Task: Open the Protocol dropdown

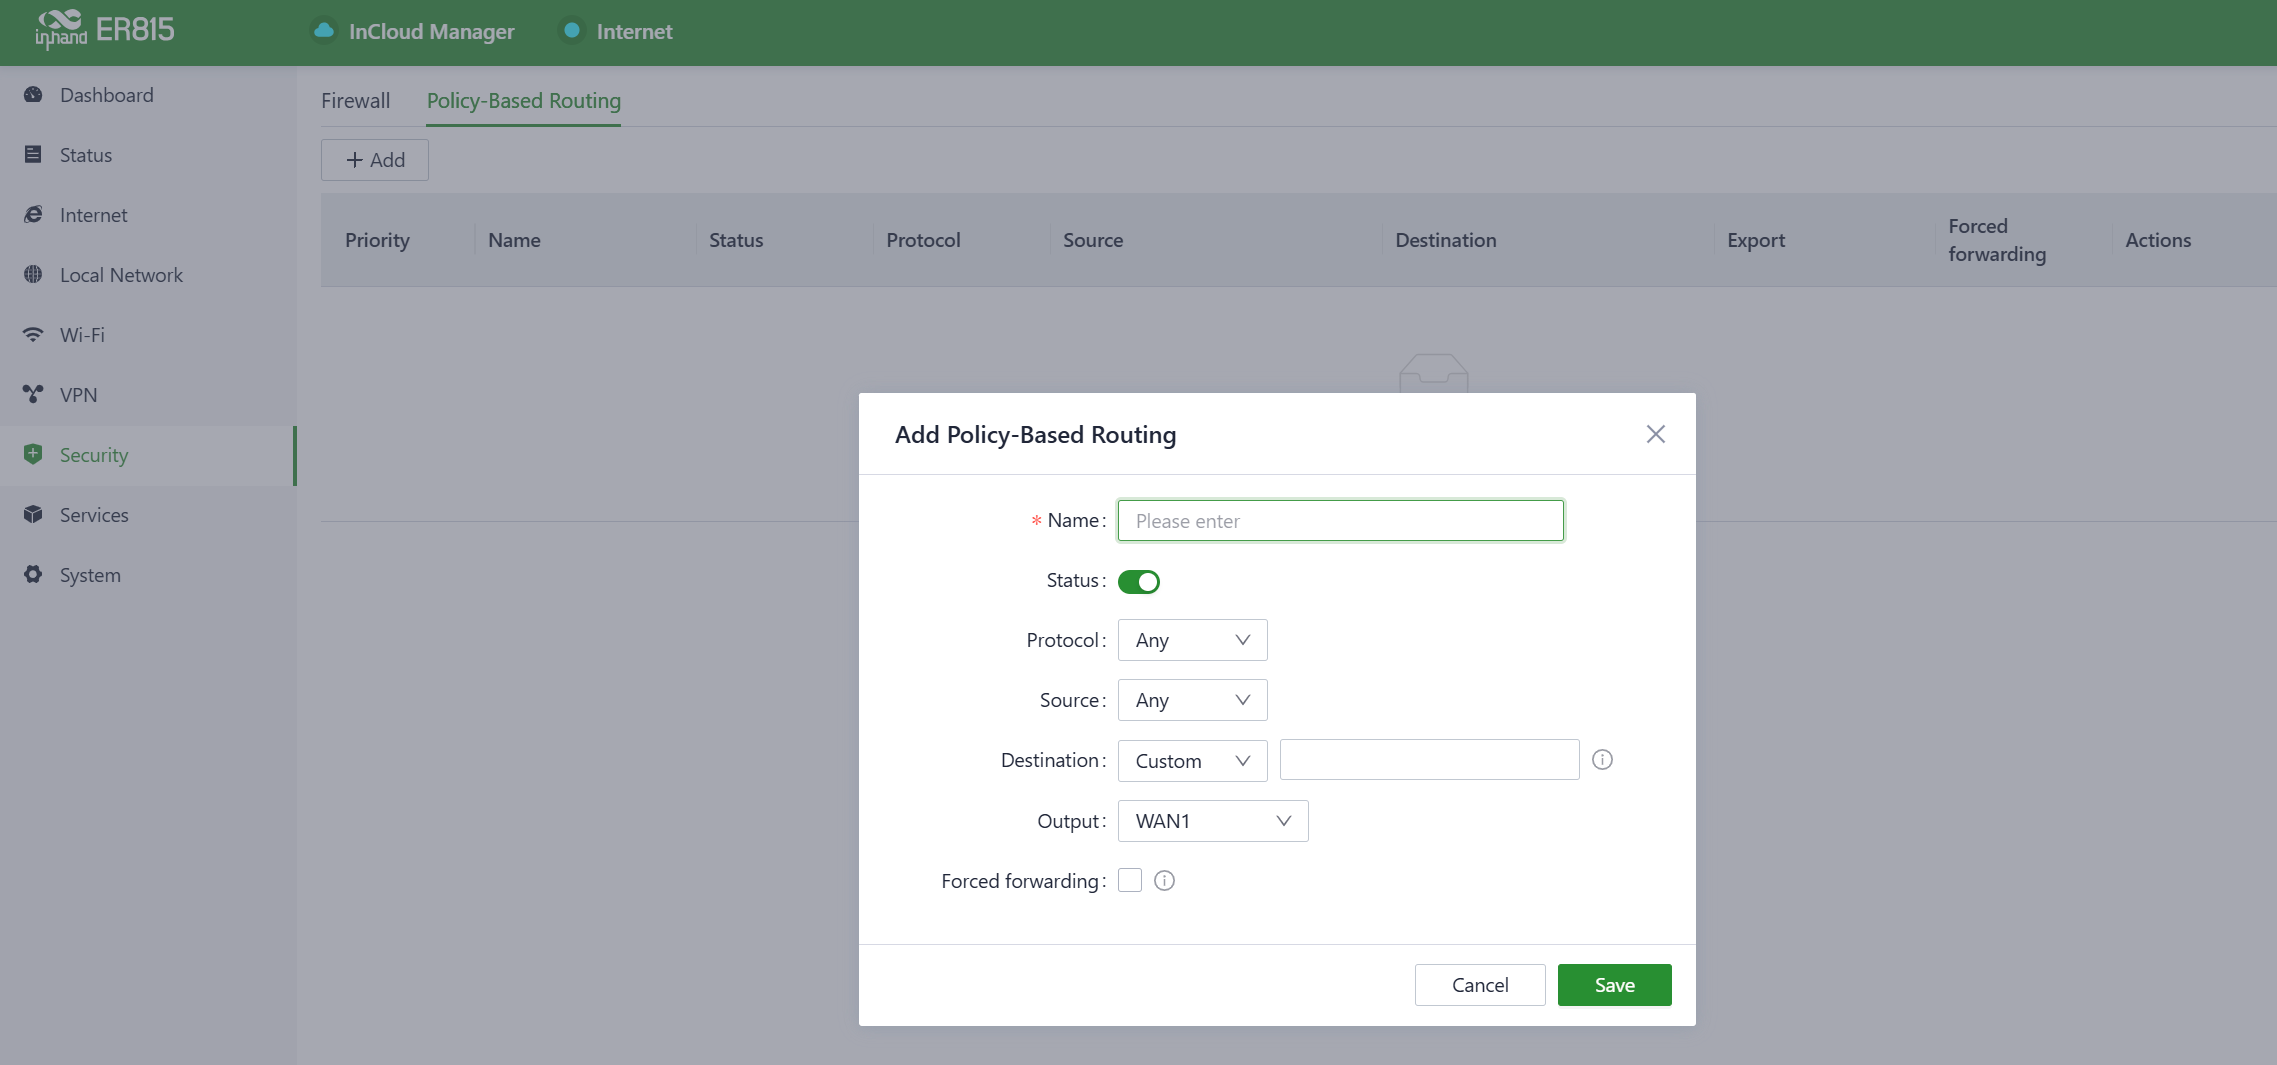Action: [x=1192, y=640]
